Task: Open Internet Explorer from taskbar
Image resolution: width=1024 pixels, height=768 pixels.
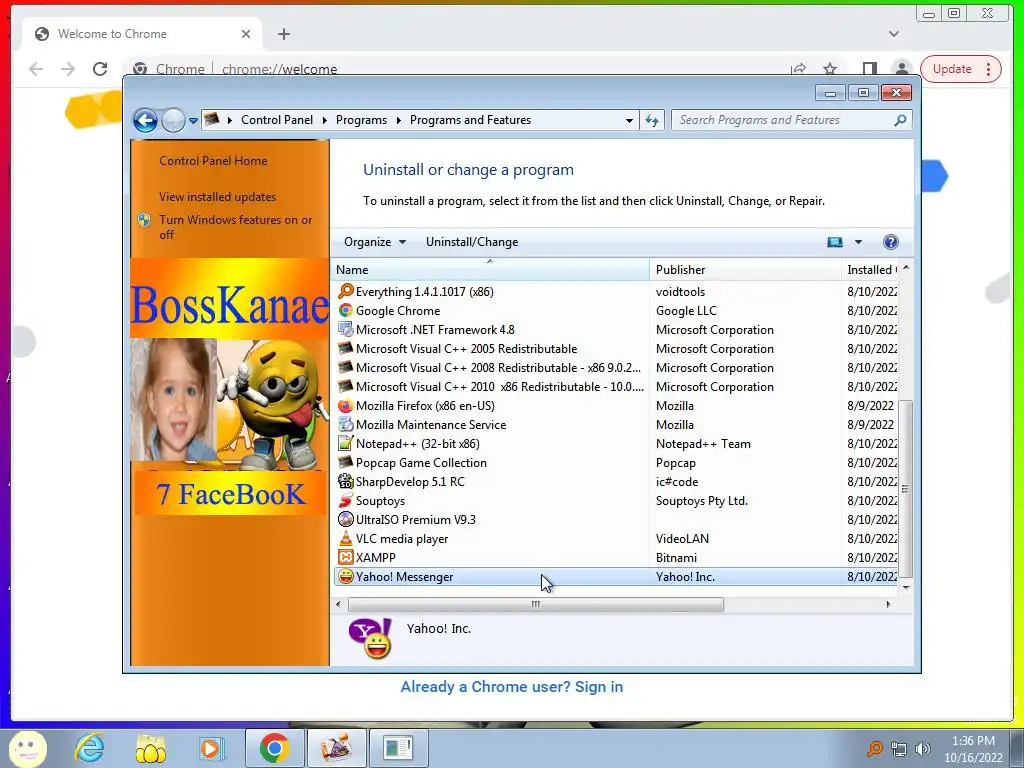Action: pos(89,748)
